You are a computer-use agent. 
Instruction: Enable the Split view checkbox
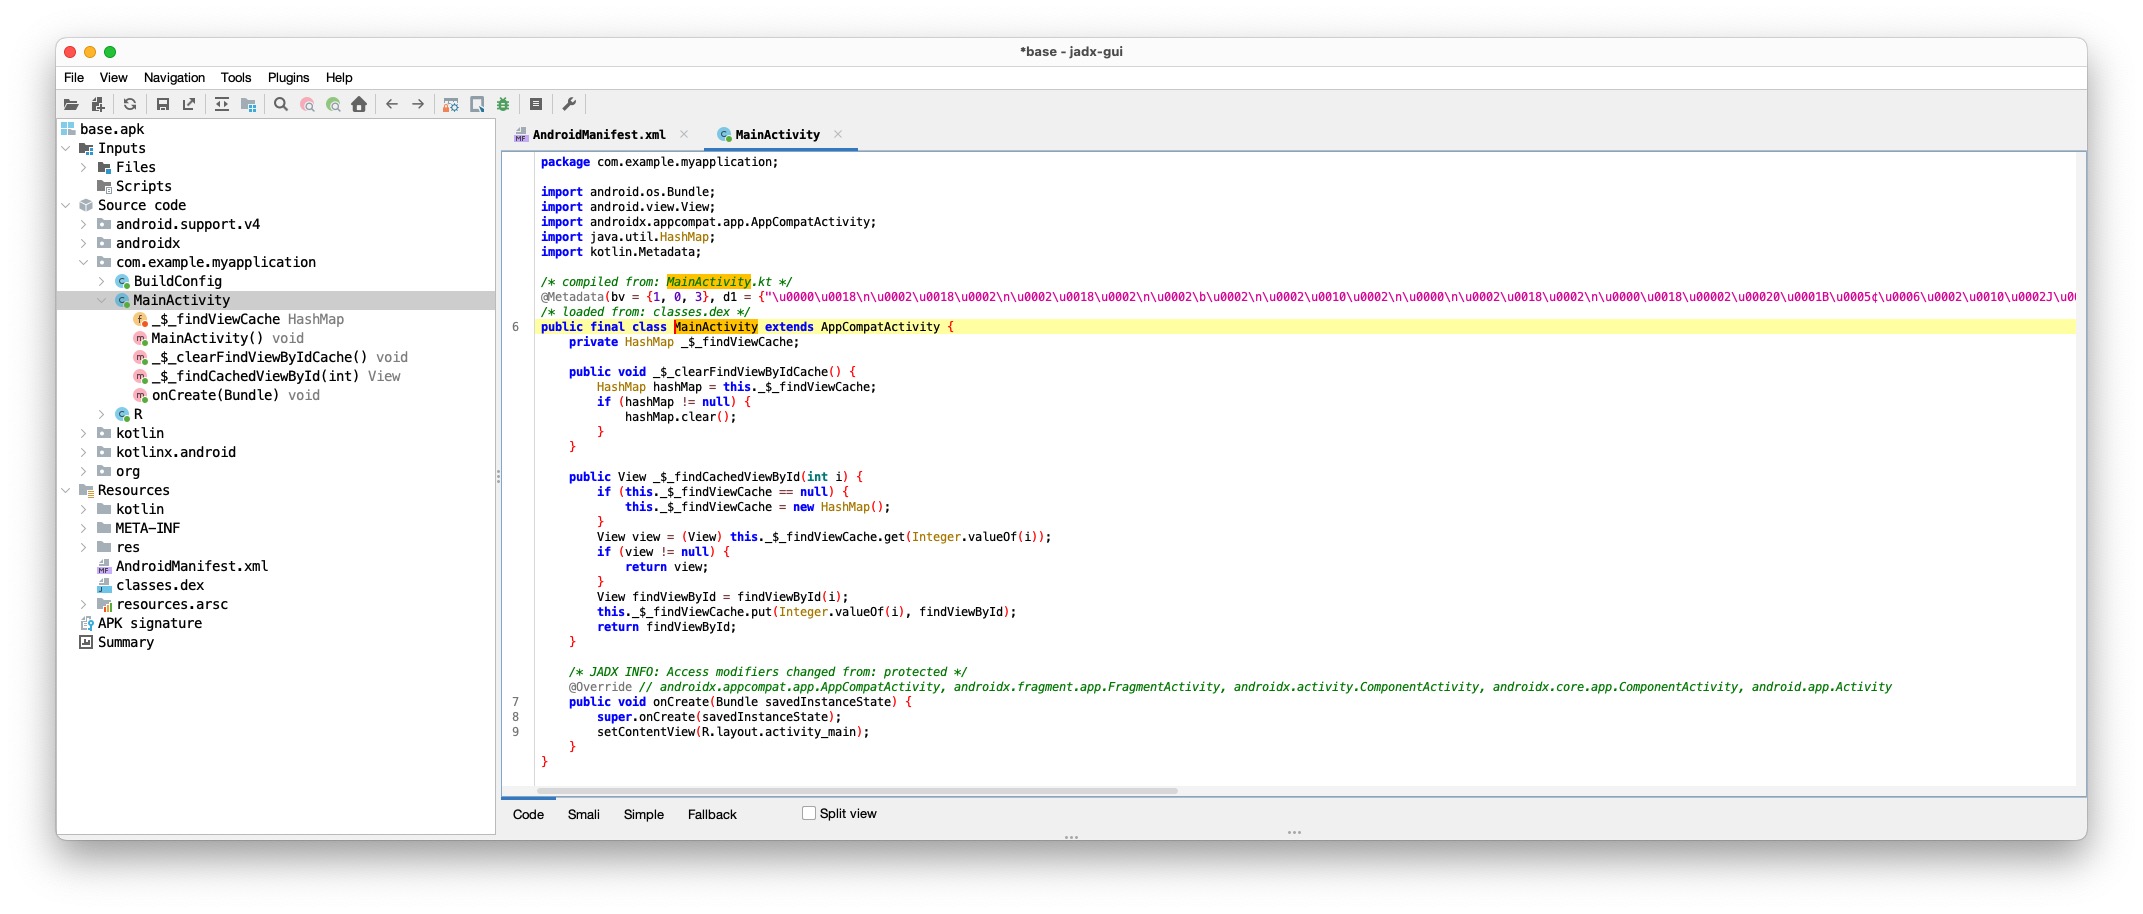tap(808, 813)
